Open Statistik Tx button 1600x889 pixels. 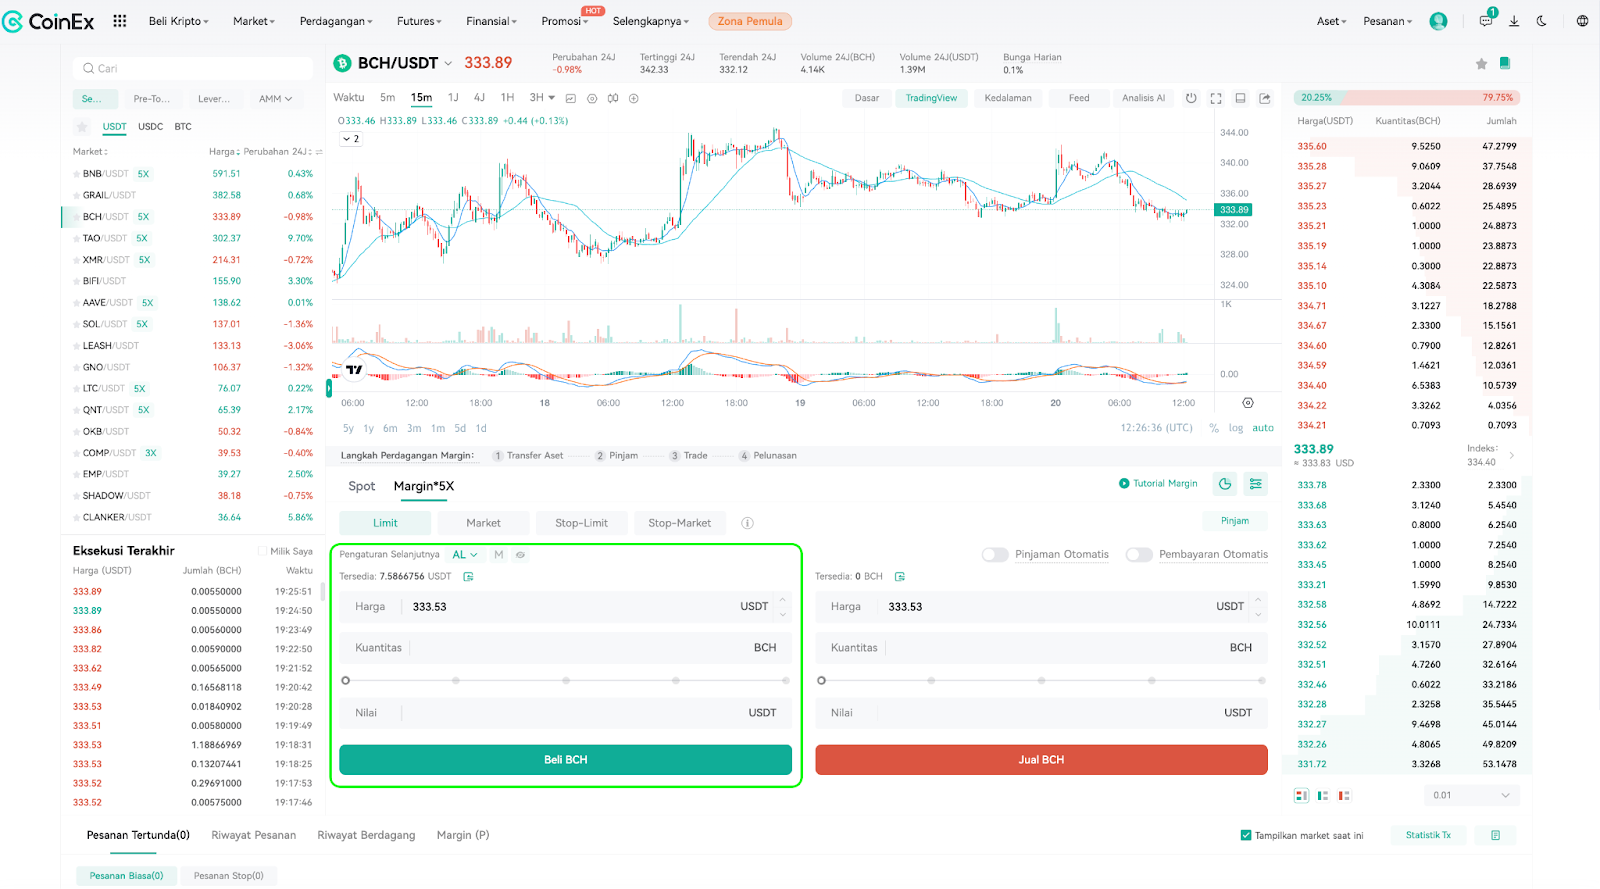[1428, 835]
